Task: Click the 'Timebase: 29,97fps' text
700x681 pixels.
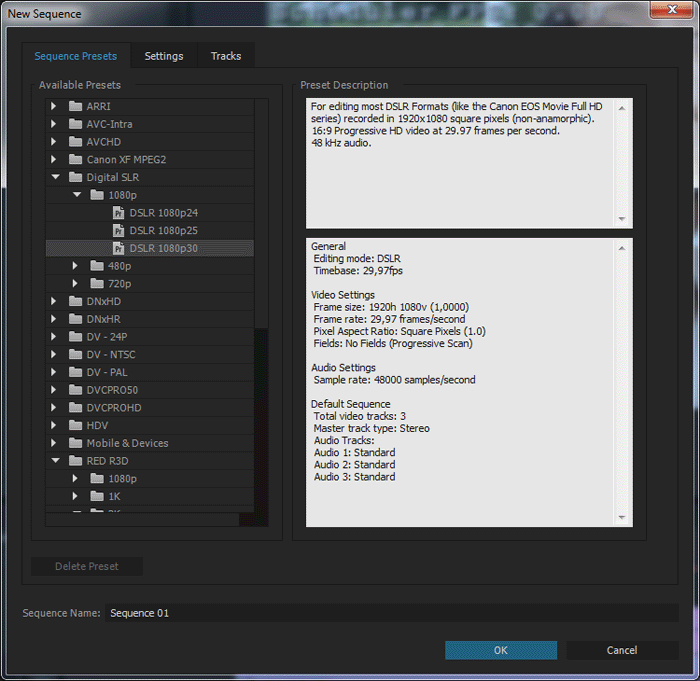Action: (358, 271)
